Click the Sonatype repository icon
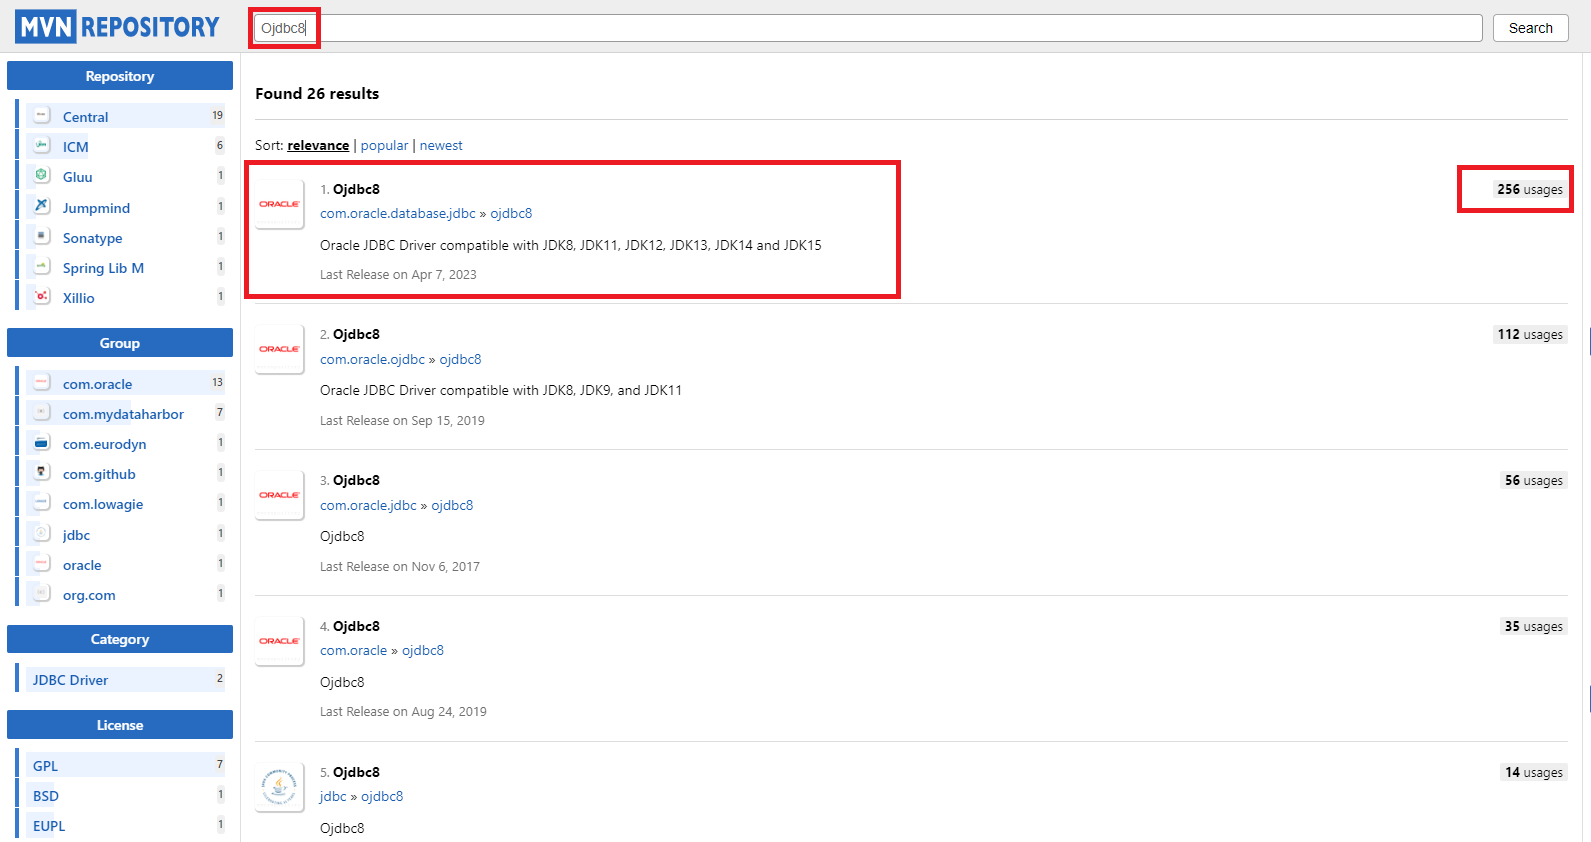Screen dimensions: 1591x842 42,237
